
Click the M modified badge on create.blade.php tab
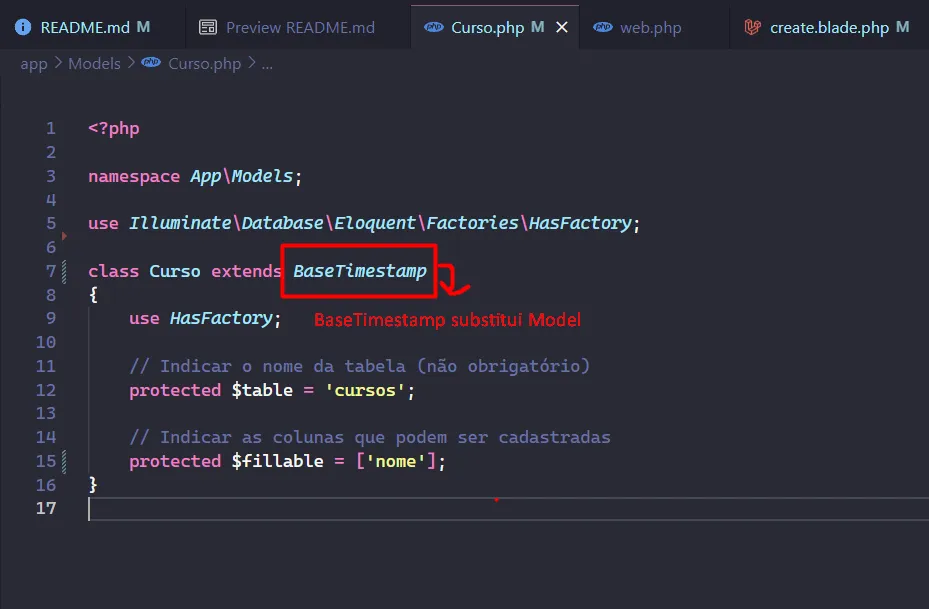[905, 27]
